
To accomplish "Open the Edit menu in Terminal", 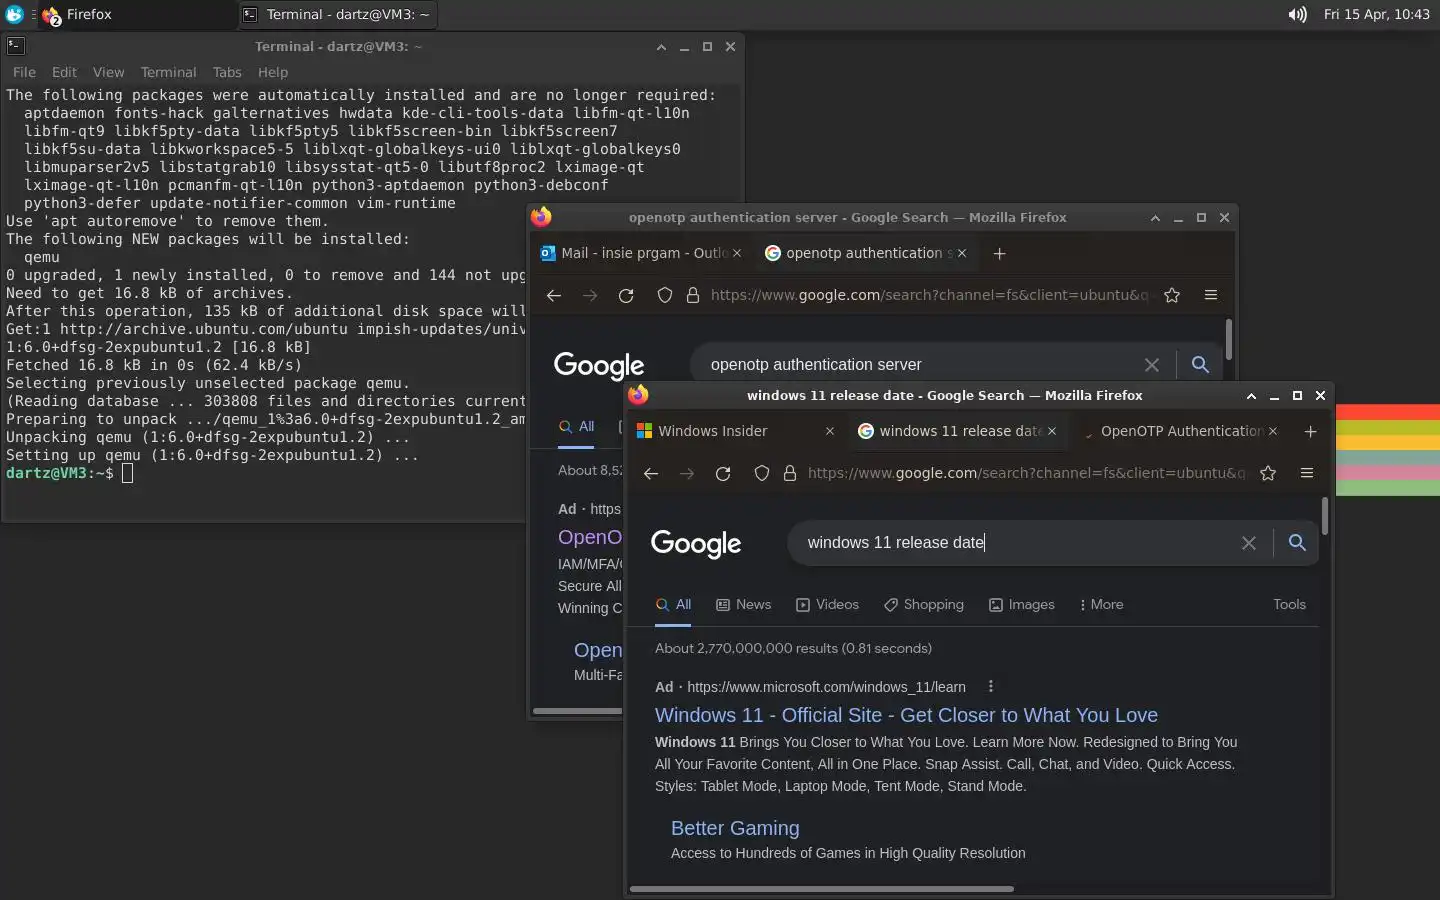I will tap(64, 72).
